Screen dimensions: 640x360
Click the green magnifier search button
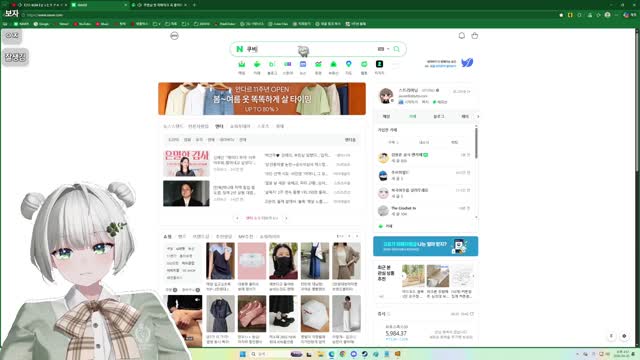[396, 49]
